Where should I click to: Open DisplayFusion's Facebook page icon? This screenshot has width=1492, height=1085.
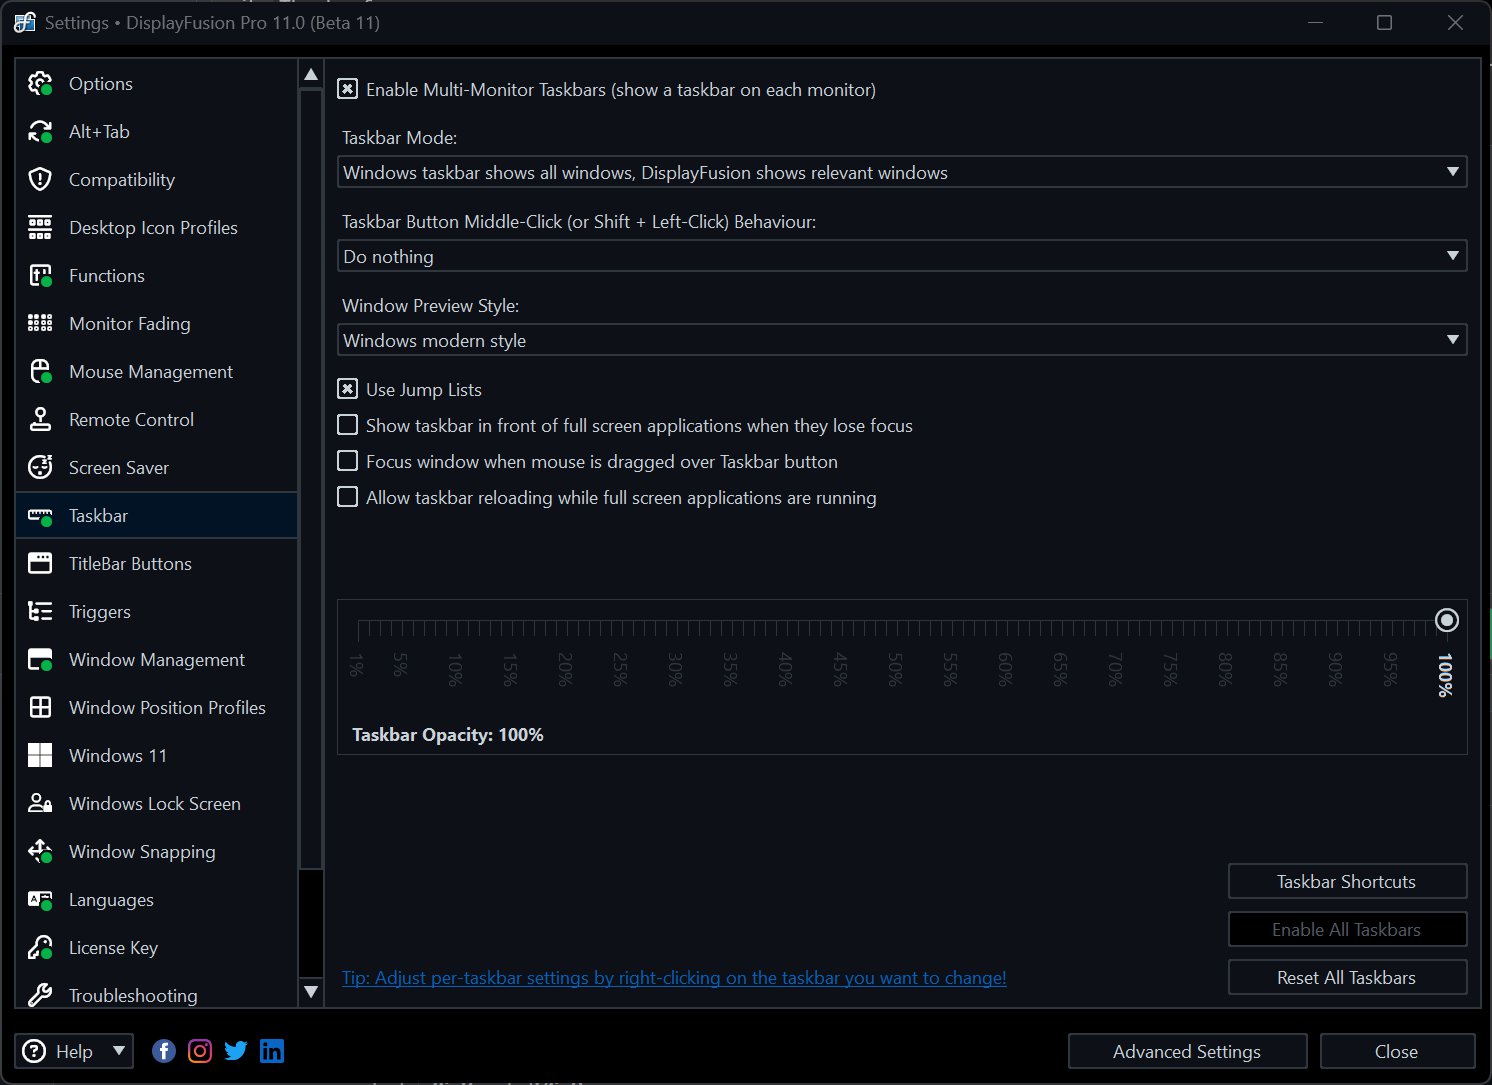tap(164, 1051)
